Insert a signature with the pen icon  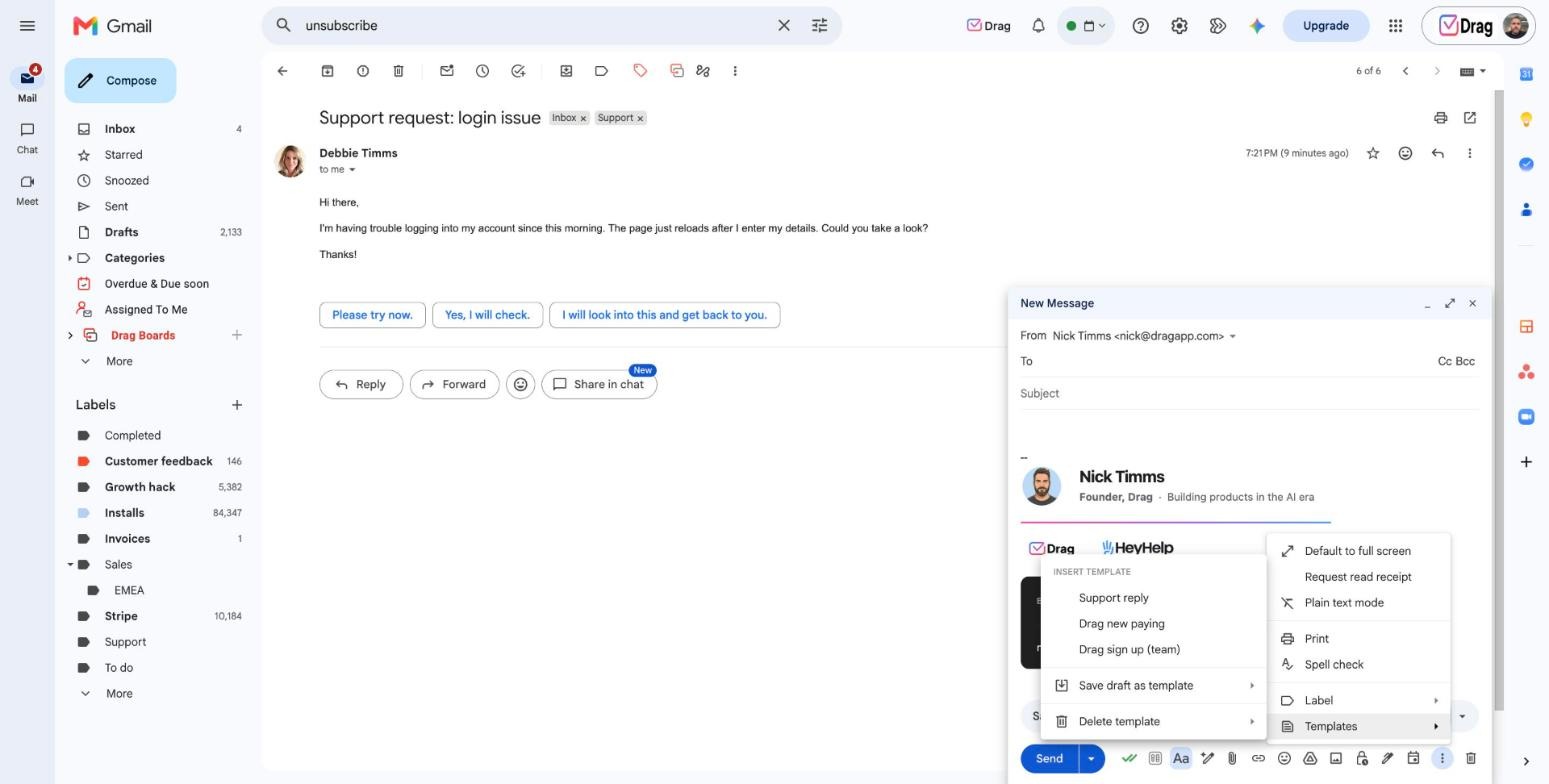tap(1388, 758)
